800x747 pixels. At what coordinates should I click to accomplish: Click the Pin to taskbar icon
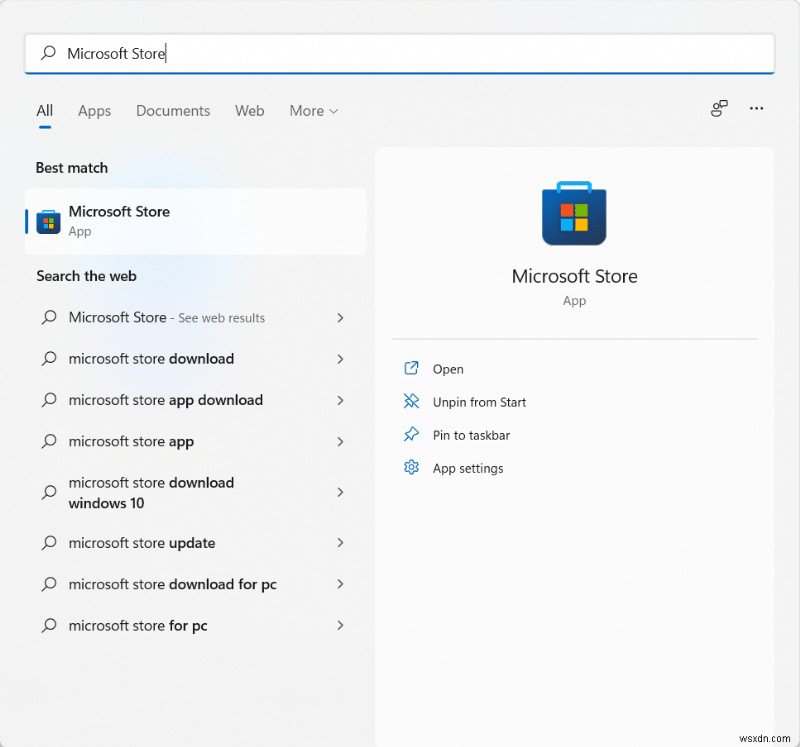coord(411,435)
